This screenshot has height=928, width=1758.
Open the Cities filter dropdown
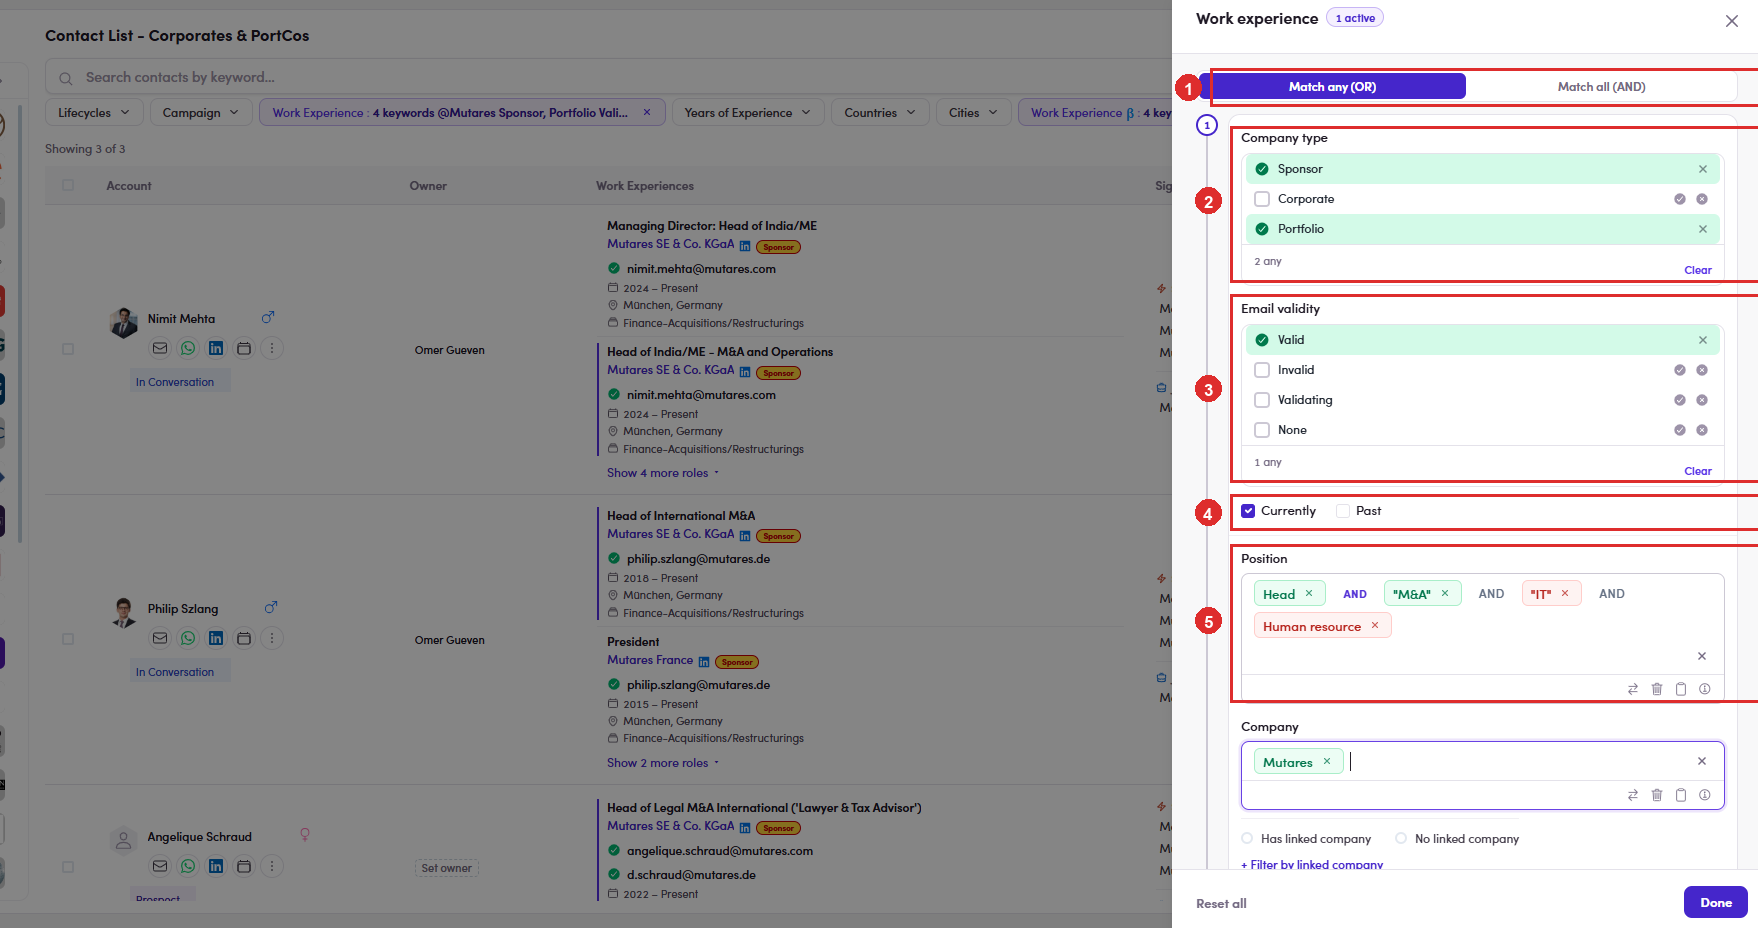973,113
